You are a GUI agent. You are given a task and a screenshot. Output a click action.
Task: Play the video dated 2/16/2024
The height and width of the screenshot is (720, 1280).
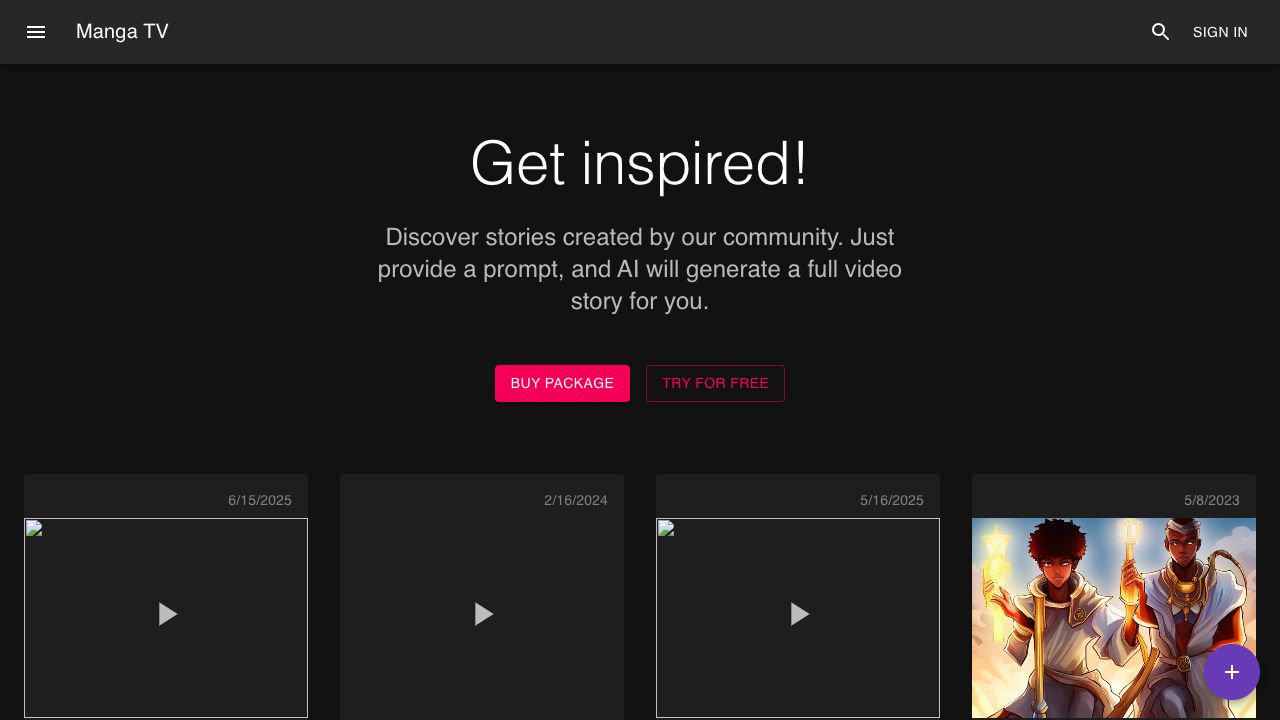point(483,614)
